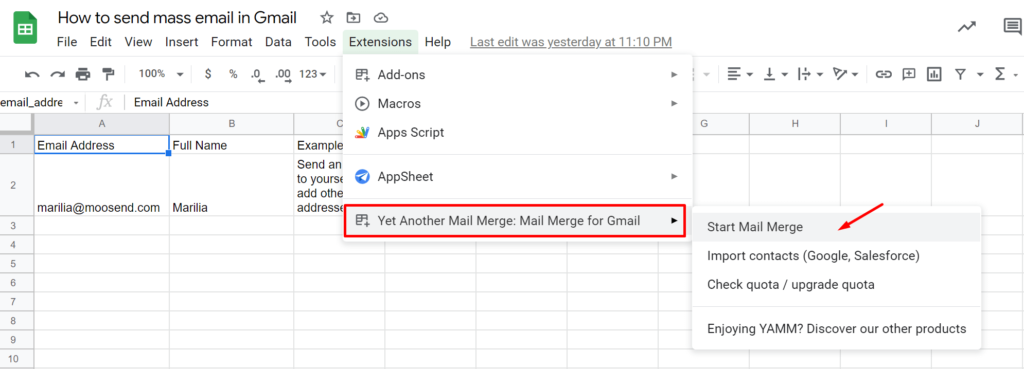This screenshot has width=1024, height=369.
Task: Activate the paint format tool
Action: (108, 74)
